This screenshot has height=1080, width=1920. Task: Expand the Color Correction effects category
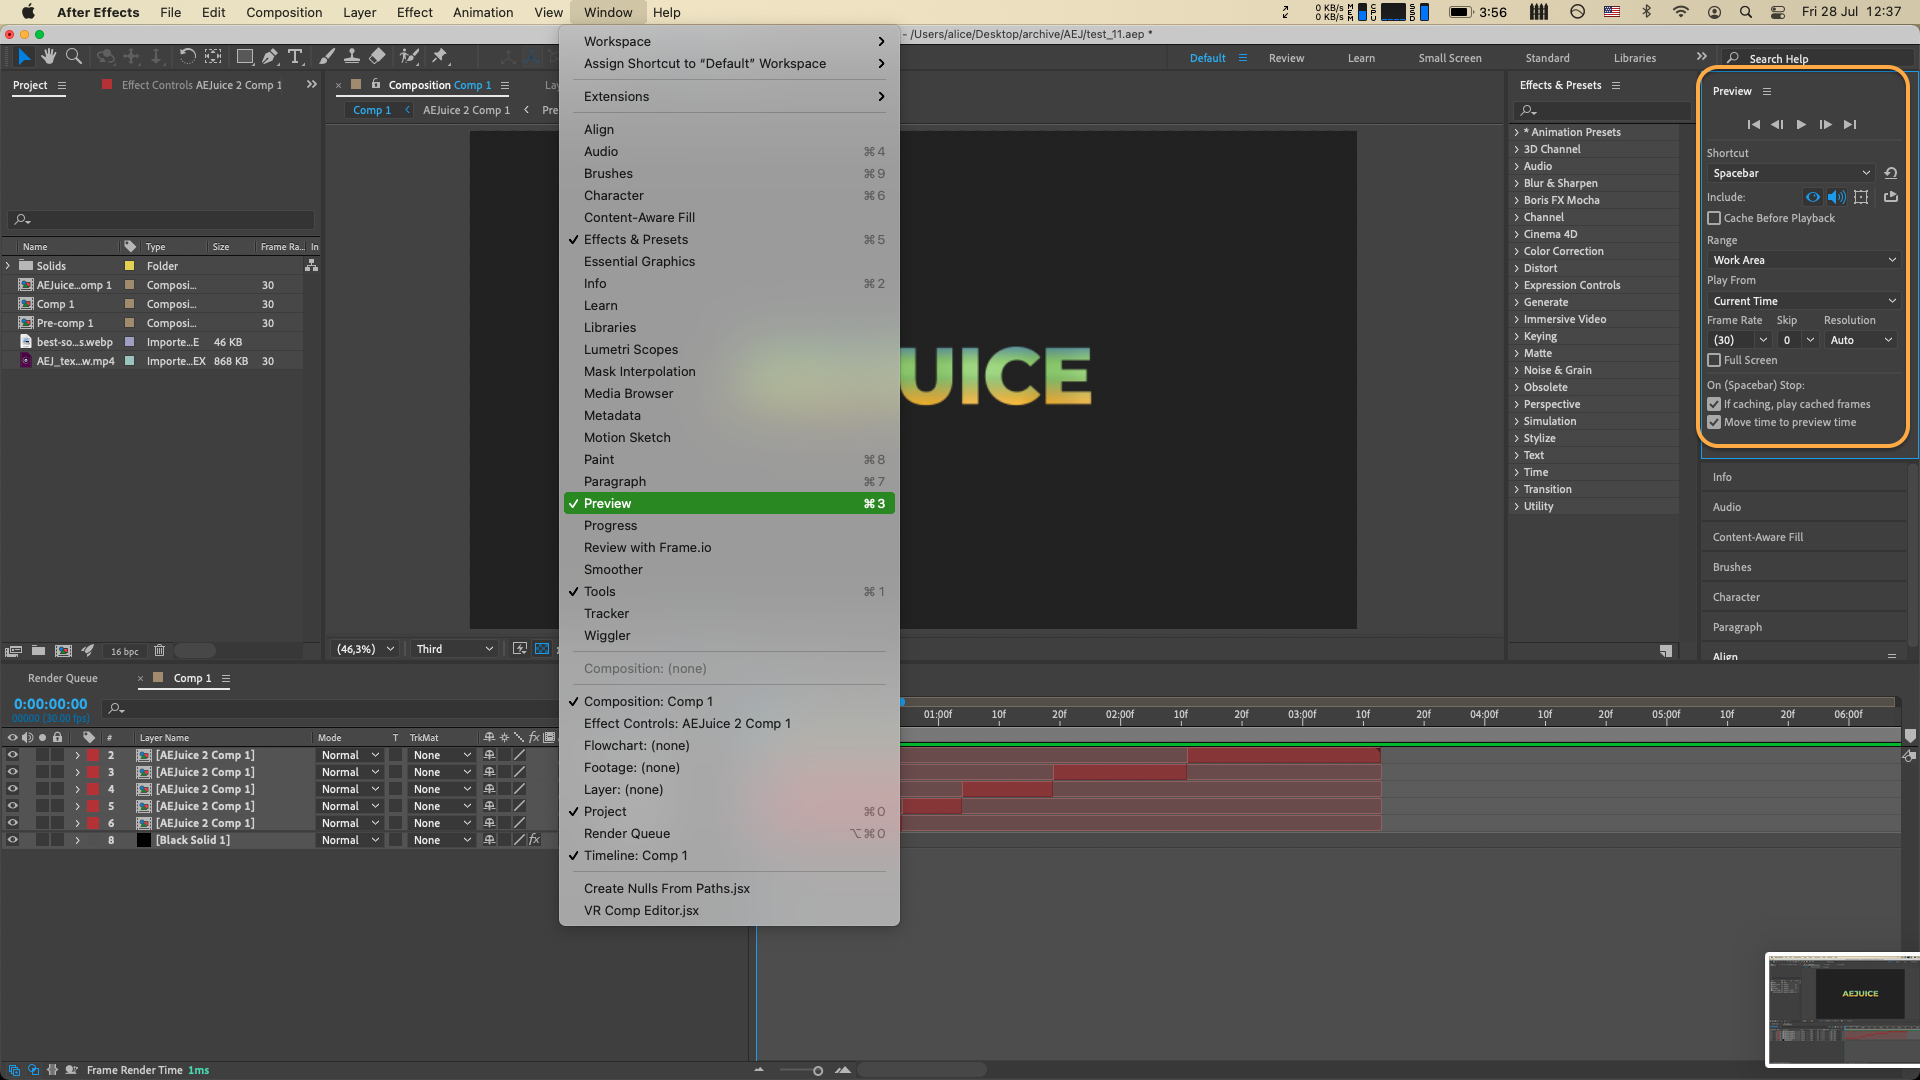click(x=1517, y=251)
